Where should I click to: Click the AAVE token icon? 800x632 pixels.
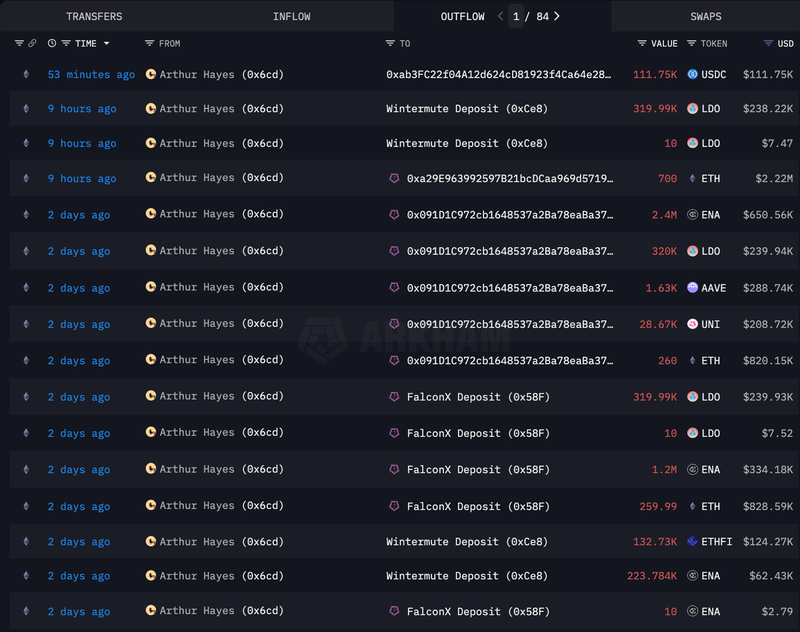tap(692, 288)
